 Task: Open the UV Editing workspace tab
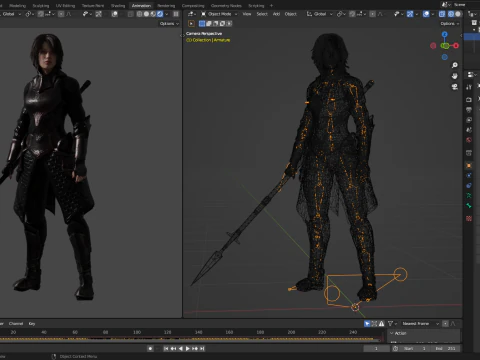tap(65, 5)
